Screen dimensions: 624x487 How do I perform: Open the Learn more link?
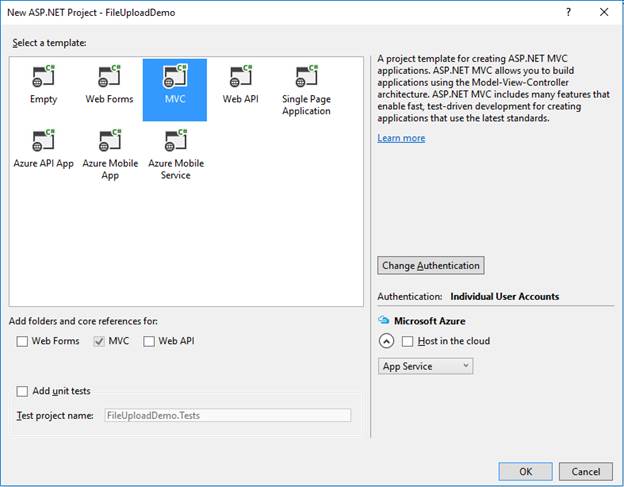click(x=401, y=138)
